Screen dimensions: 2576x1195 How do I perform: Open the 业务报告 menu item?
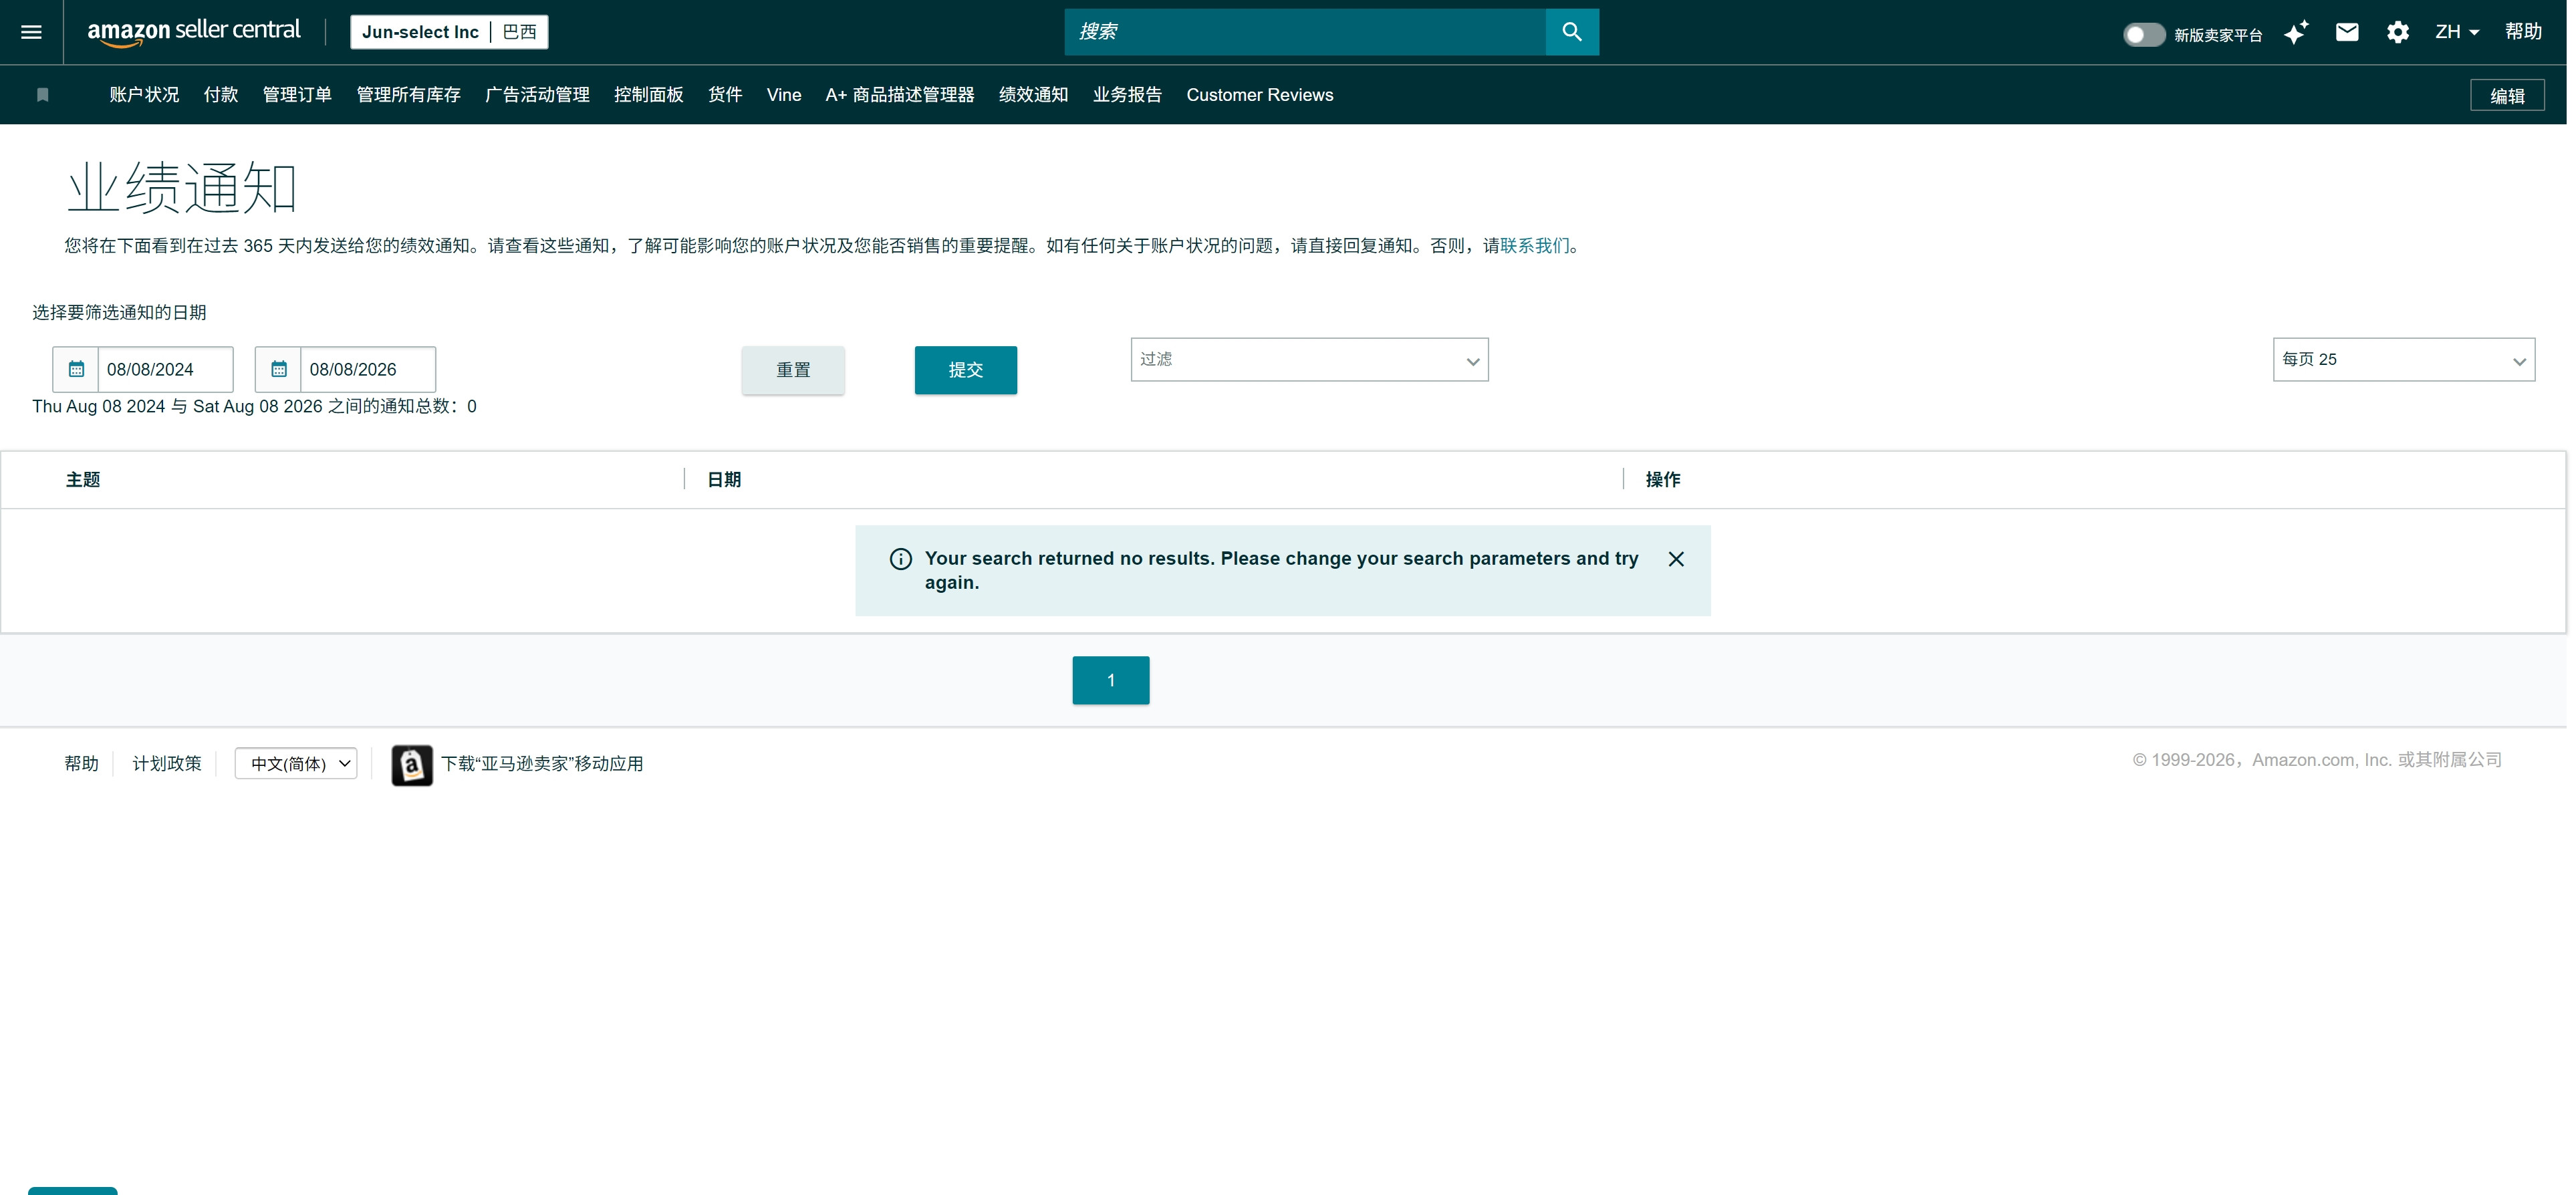[1127, 95]
